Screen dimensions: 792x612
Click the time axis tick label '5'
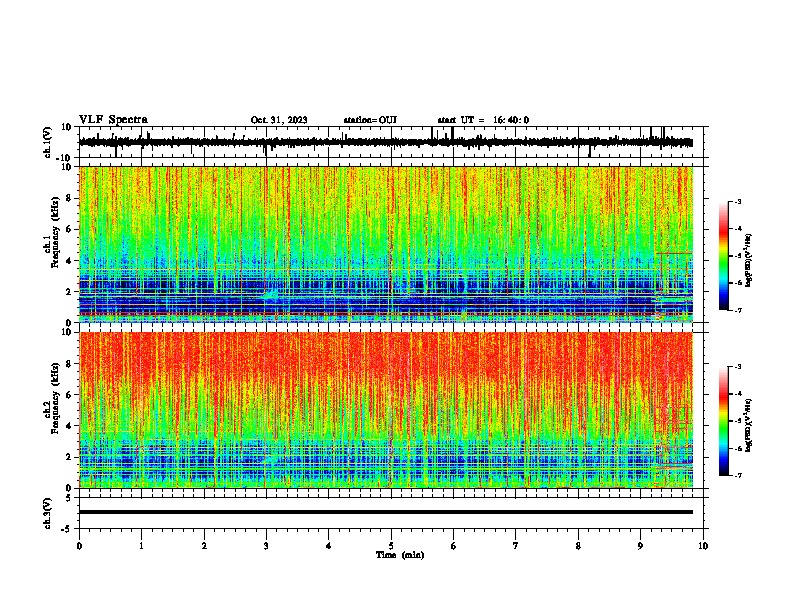391,546
